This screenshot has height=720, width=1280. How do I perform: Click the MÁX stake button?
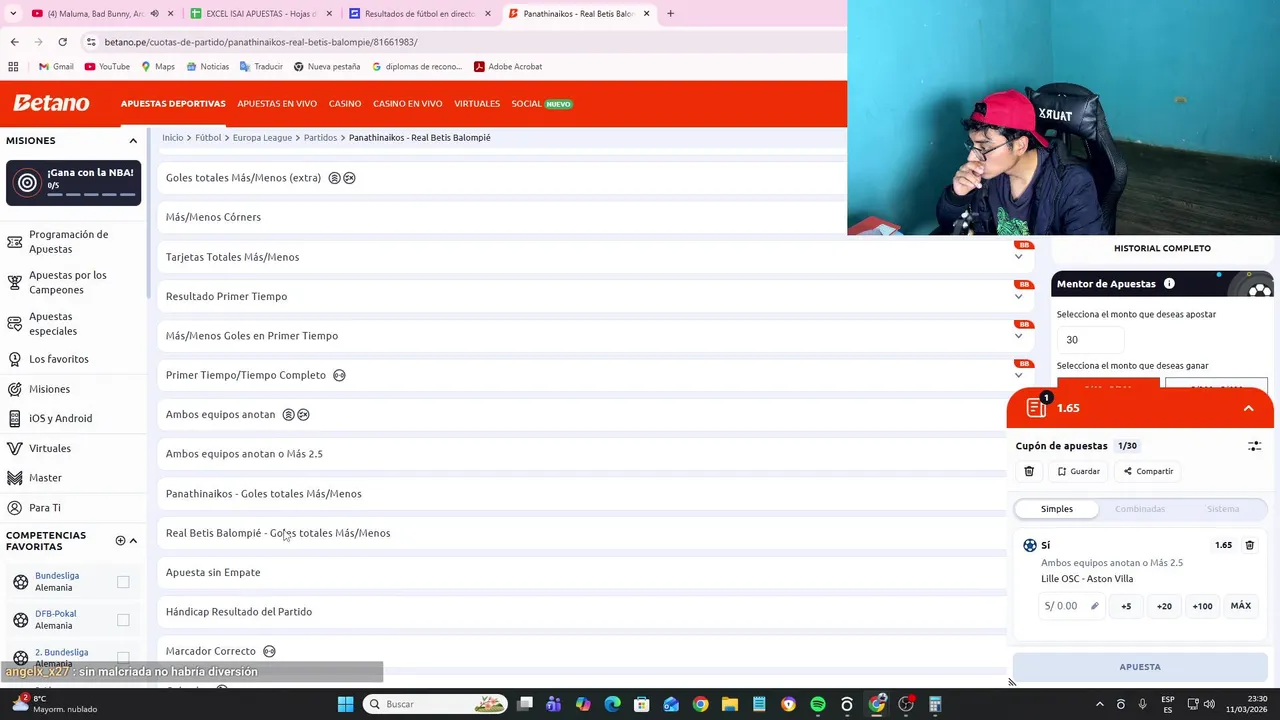(1240, 606)
